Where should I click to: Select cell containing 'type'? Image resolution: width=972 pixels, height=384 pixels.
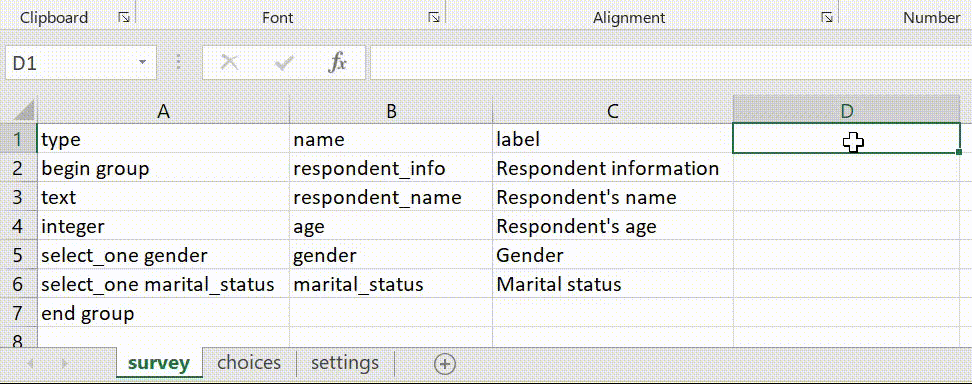(163, 139)
